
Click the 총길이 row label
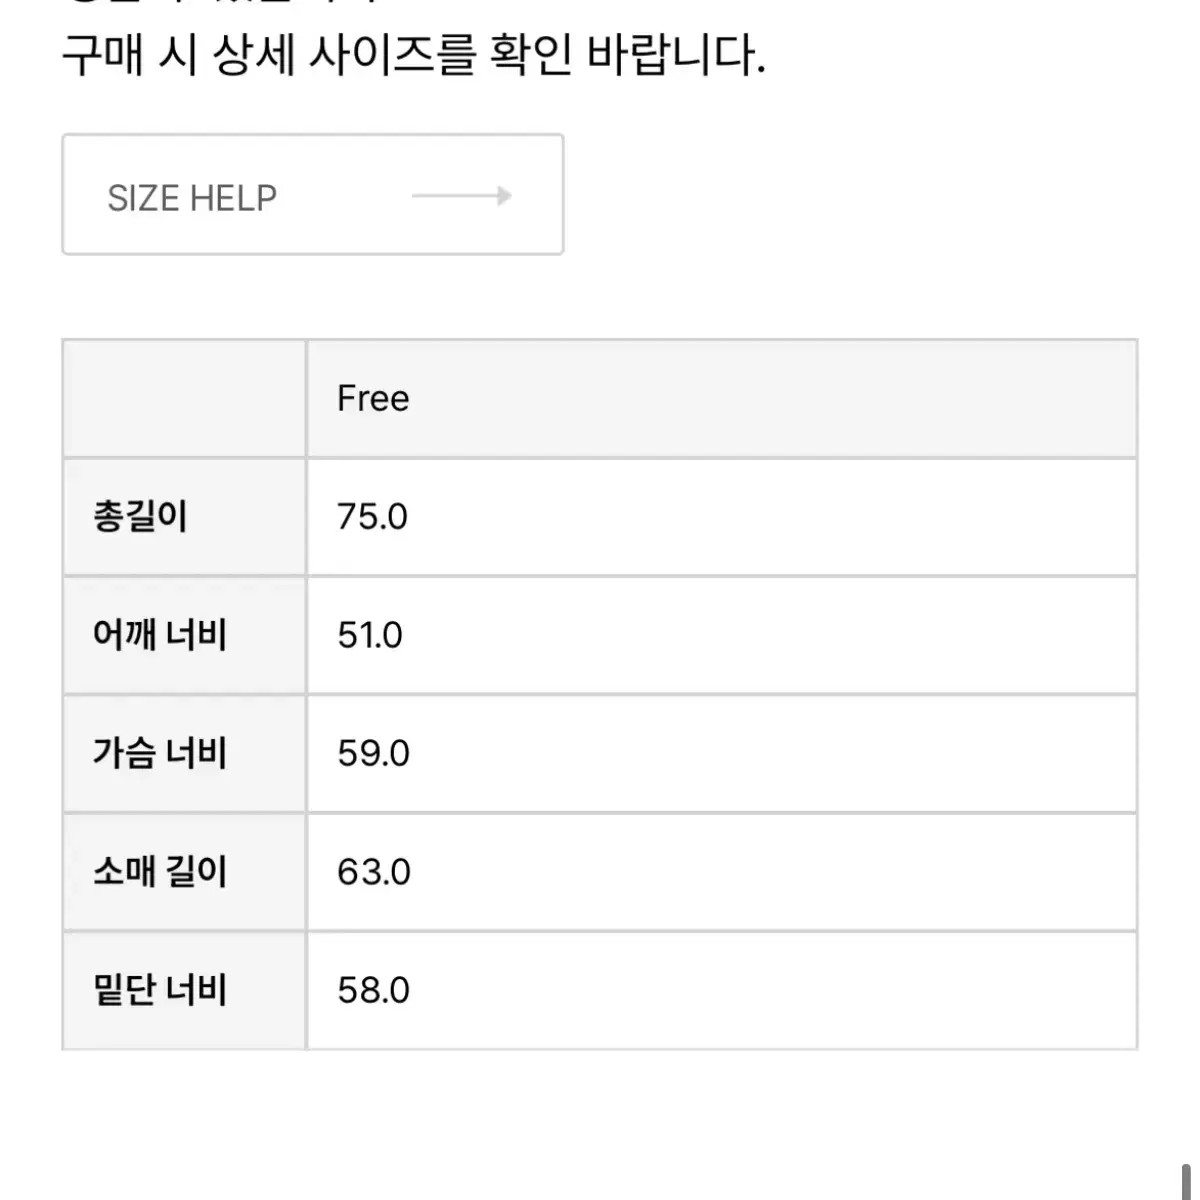pyautogui.click(x=139, y=517)
